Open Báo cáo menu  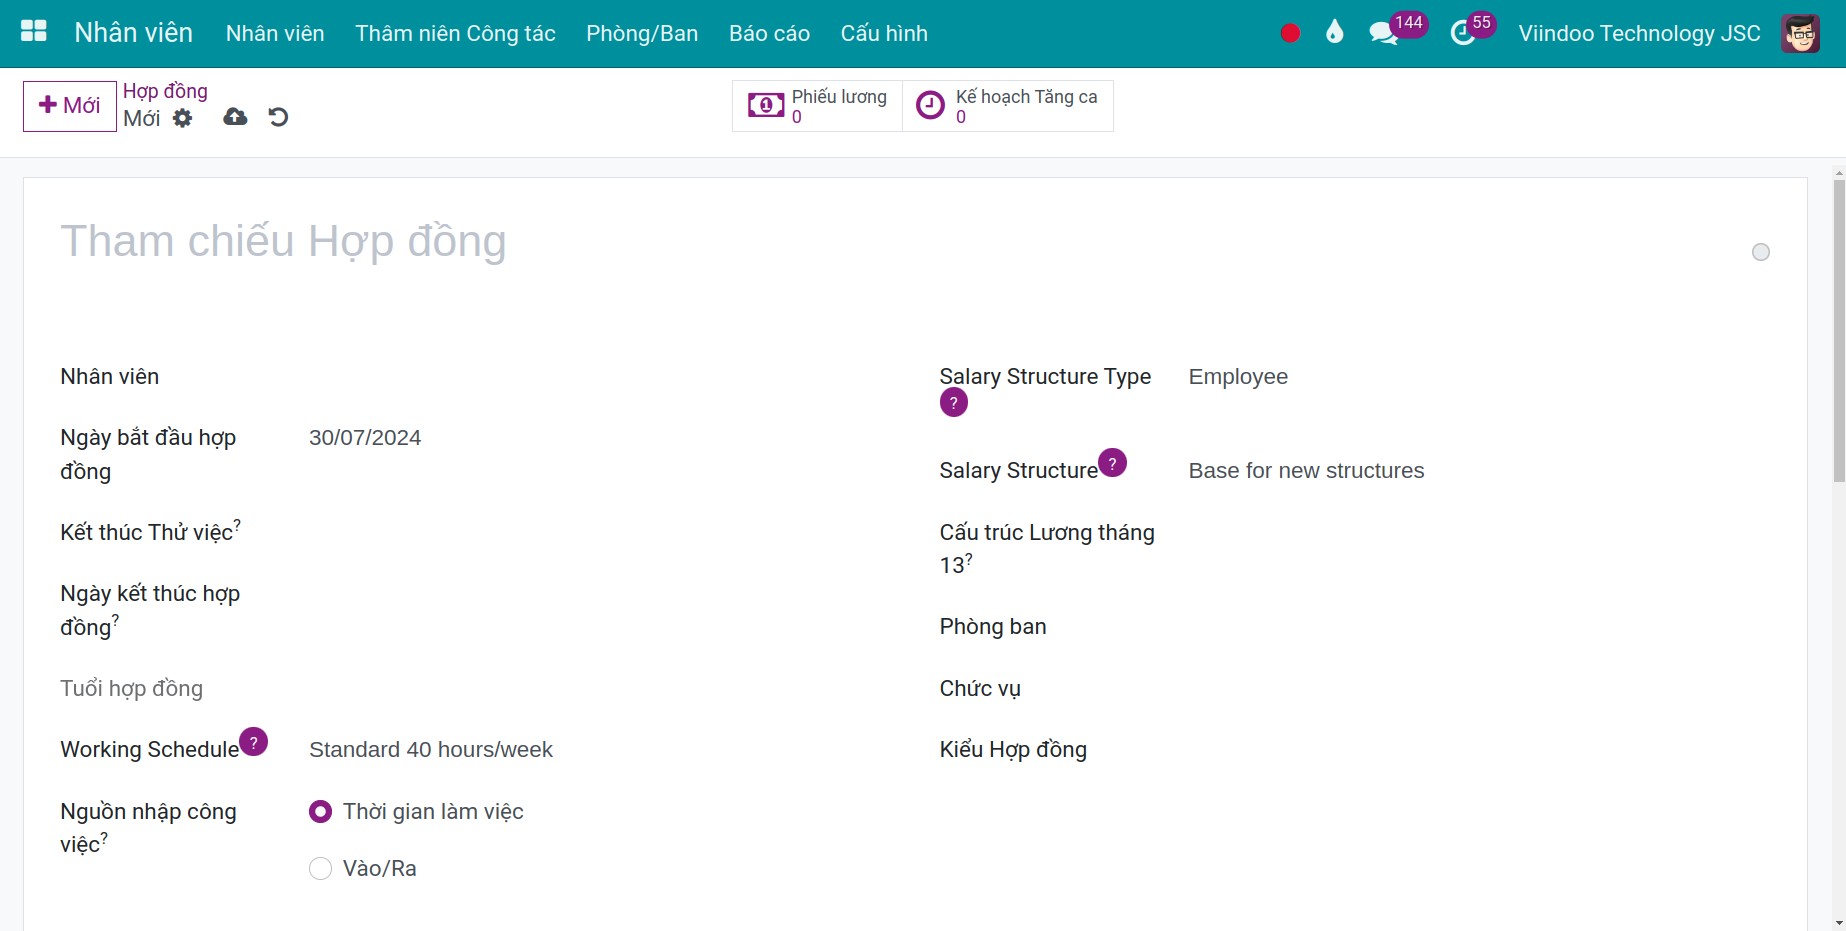coord(769,33)
